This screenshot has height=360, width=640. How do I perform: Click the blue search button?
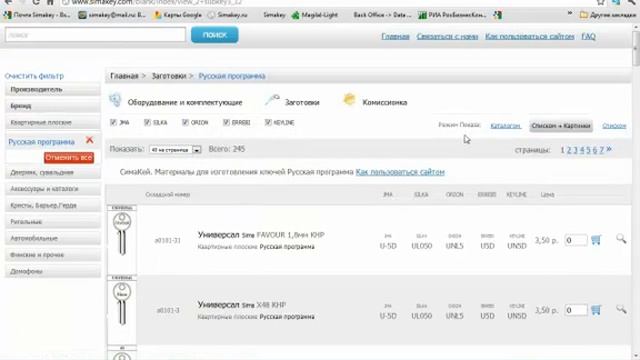coord(215,35)
